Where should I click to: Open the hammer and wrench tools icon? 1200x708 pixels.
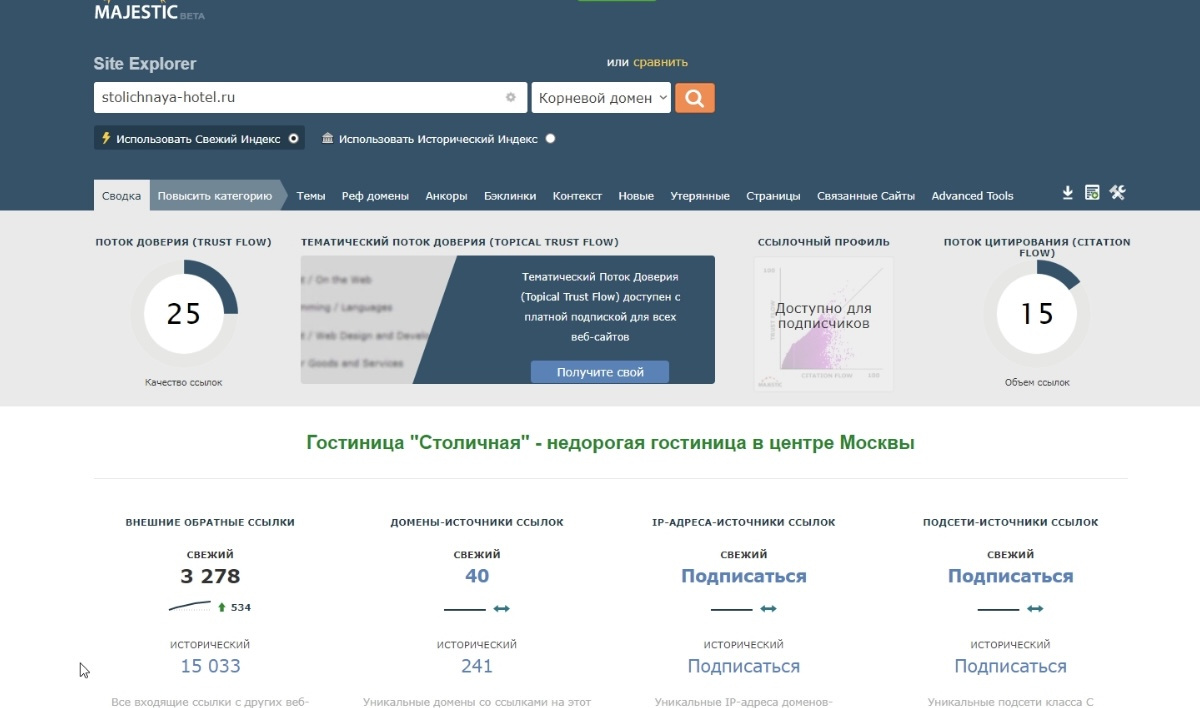[1118, 193]
